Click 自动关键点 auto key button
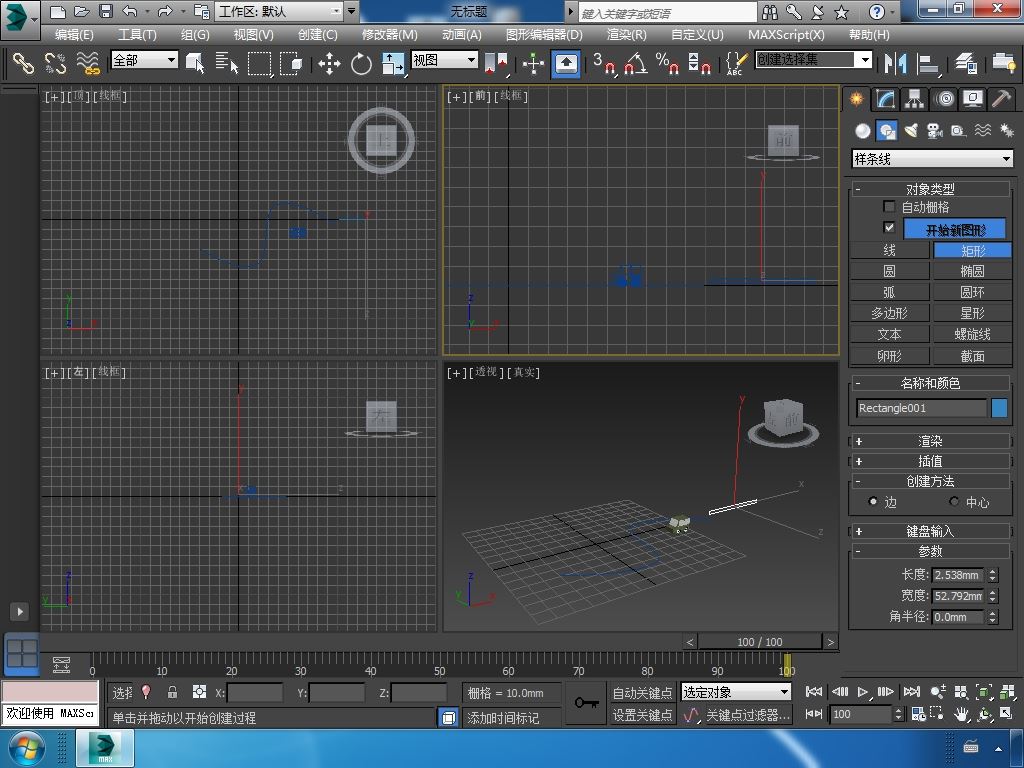Viewport: 1024px width, 768px height. tap(642, 693)
